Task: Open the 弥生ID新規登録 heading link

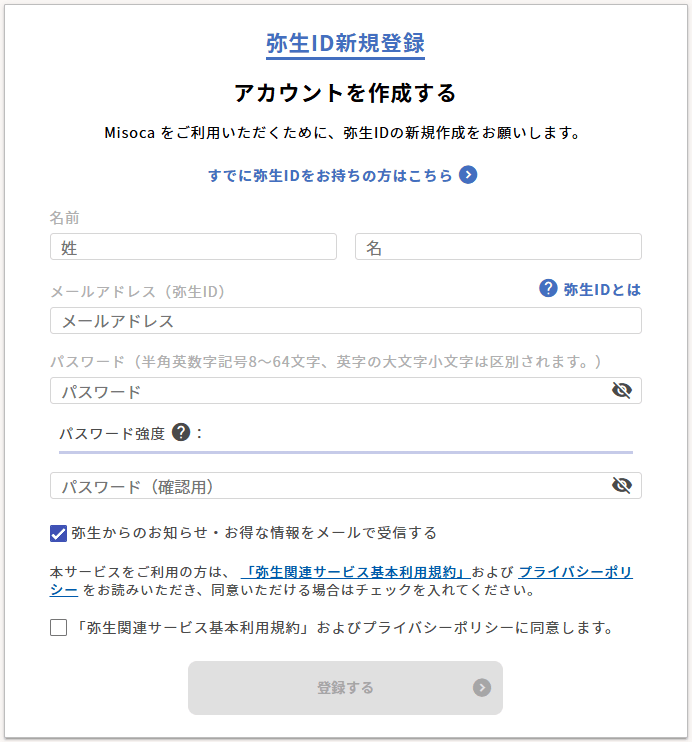Action: click(x=345, y=43)
